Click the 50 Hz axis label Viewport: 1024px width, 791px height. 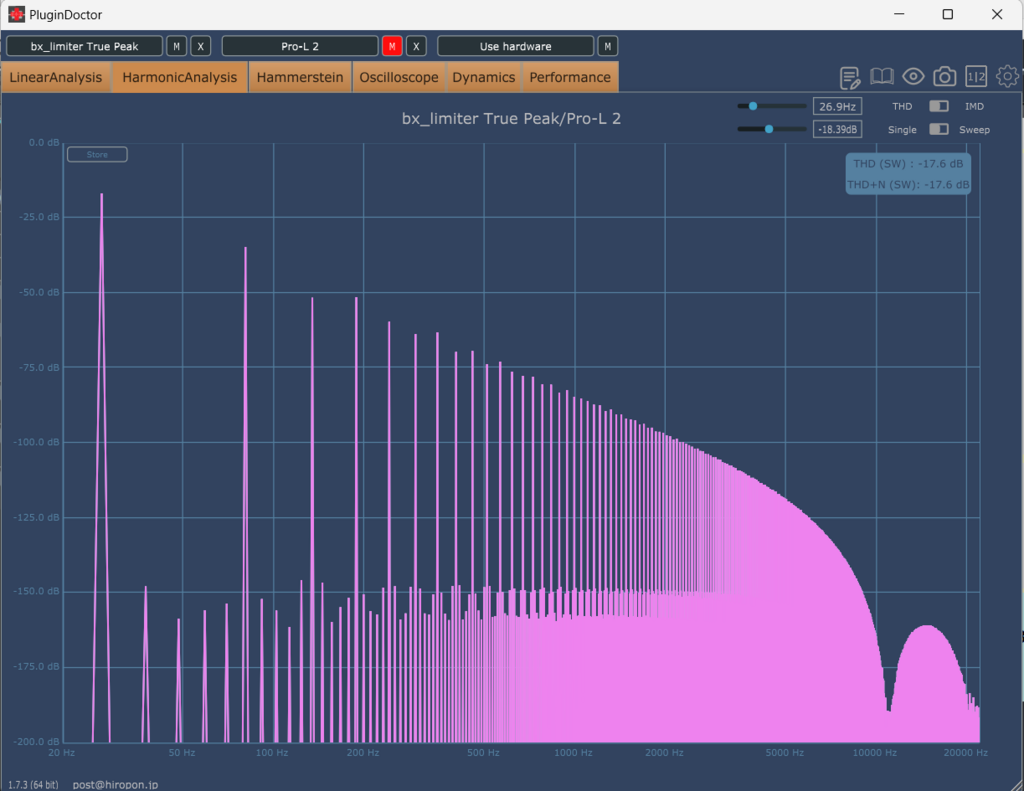point(182,752)
